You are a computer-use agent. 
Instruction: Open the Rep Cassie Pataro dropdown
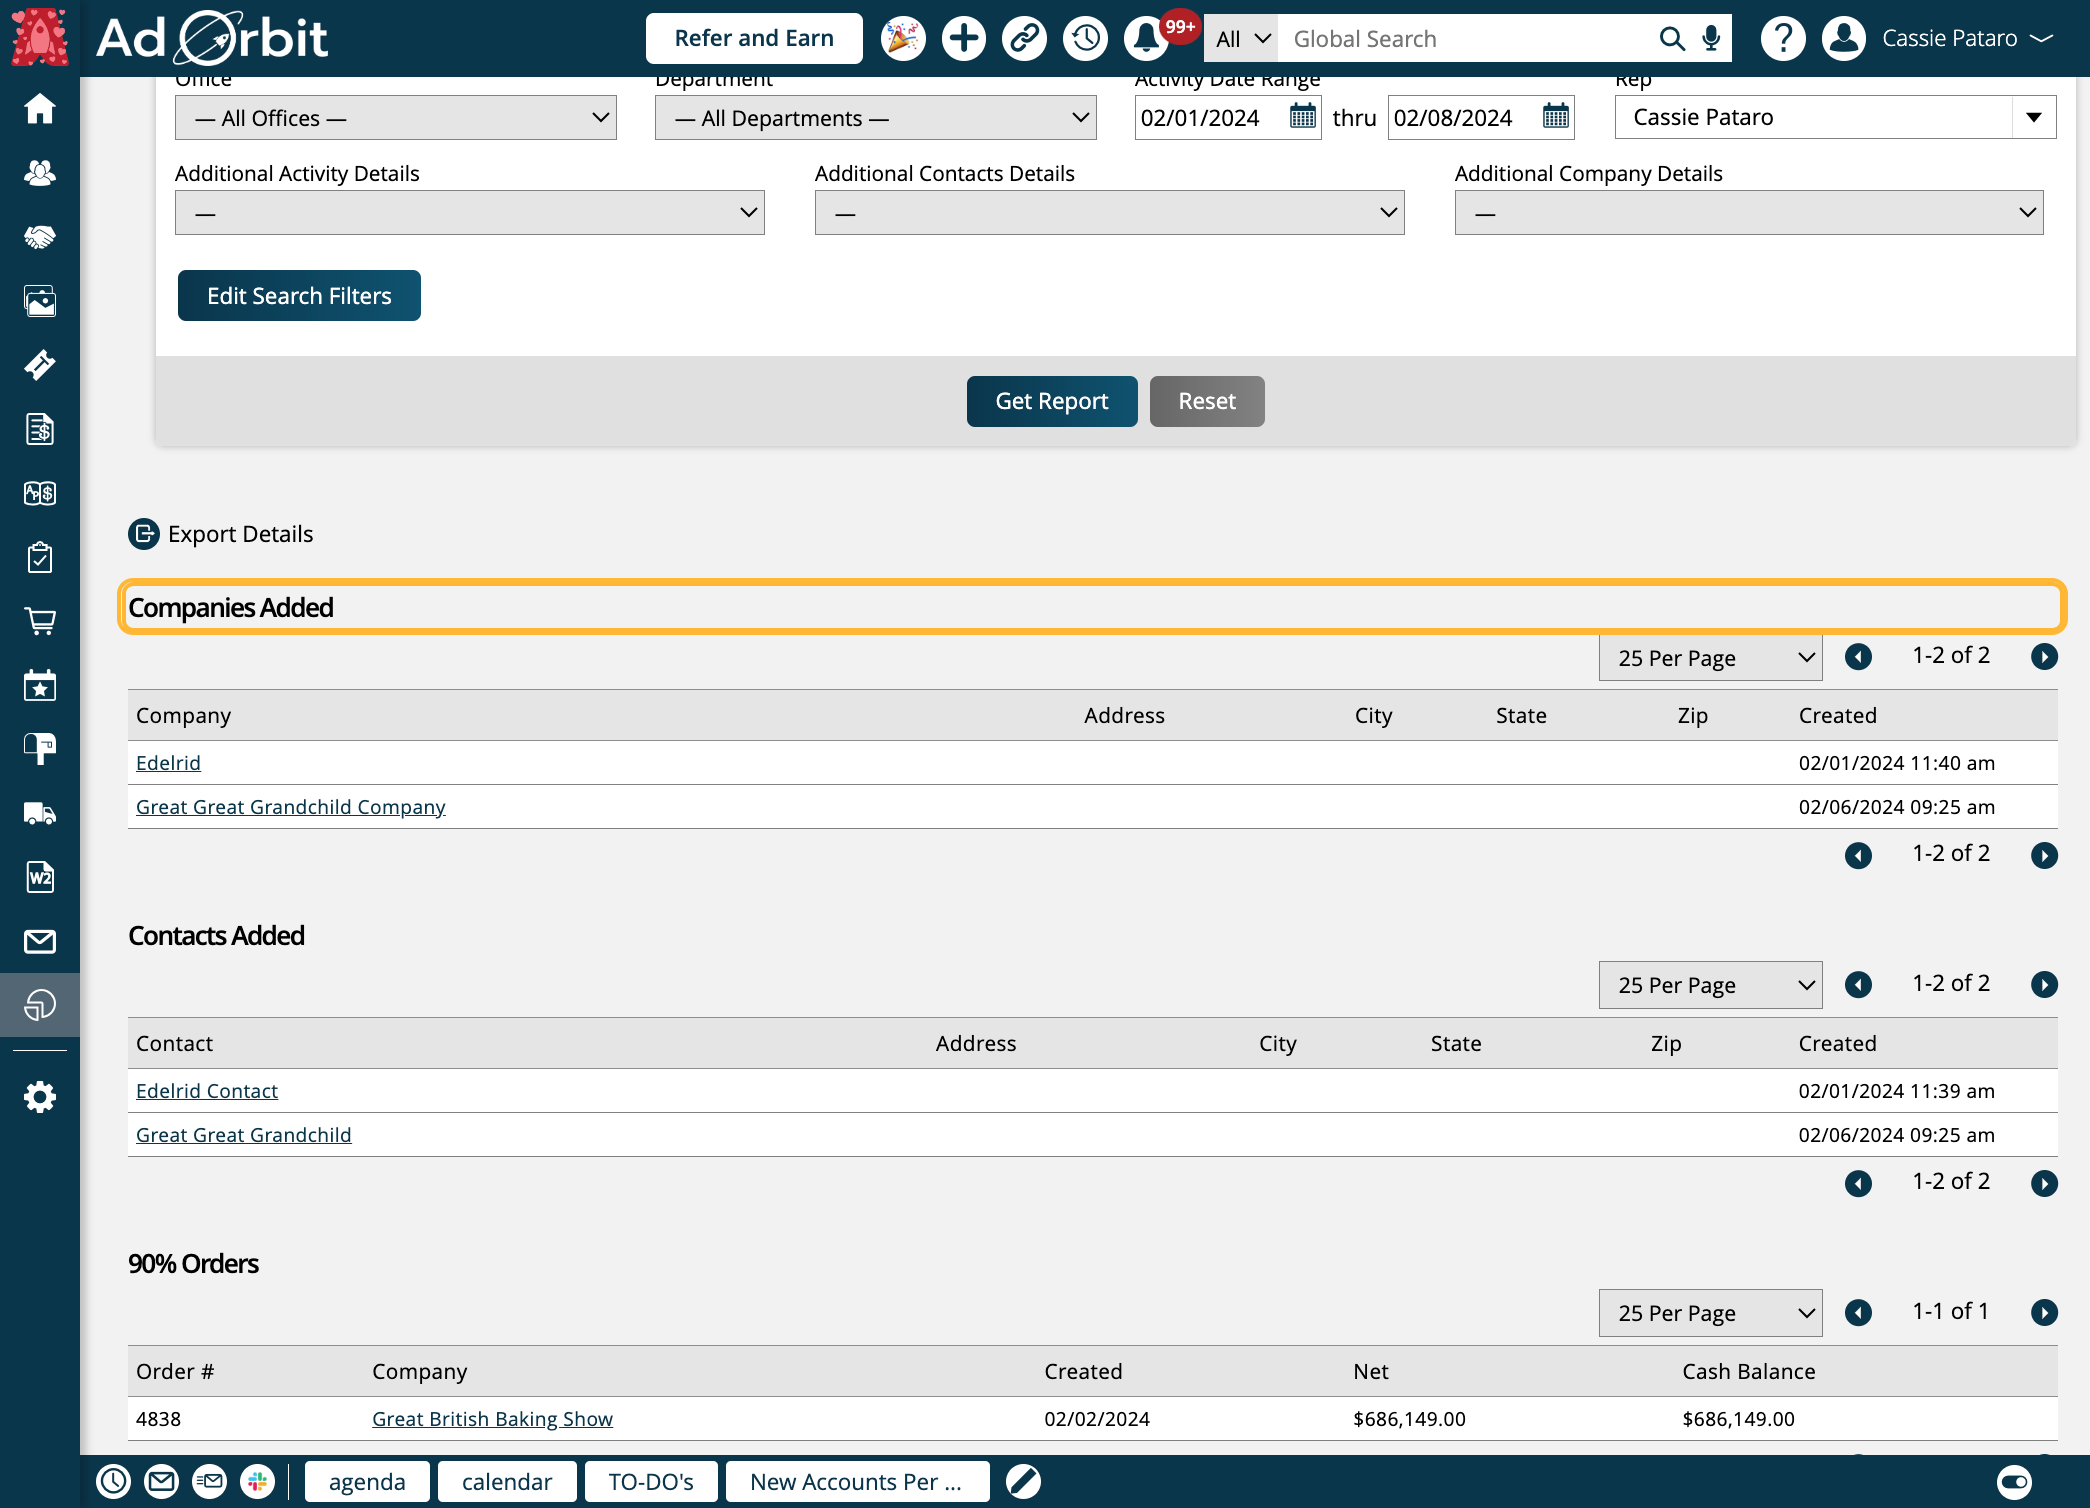pyautogui.click(x=1834, y=117)
